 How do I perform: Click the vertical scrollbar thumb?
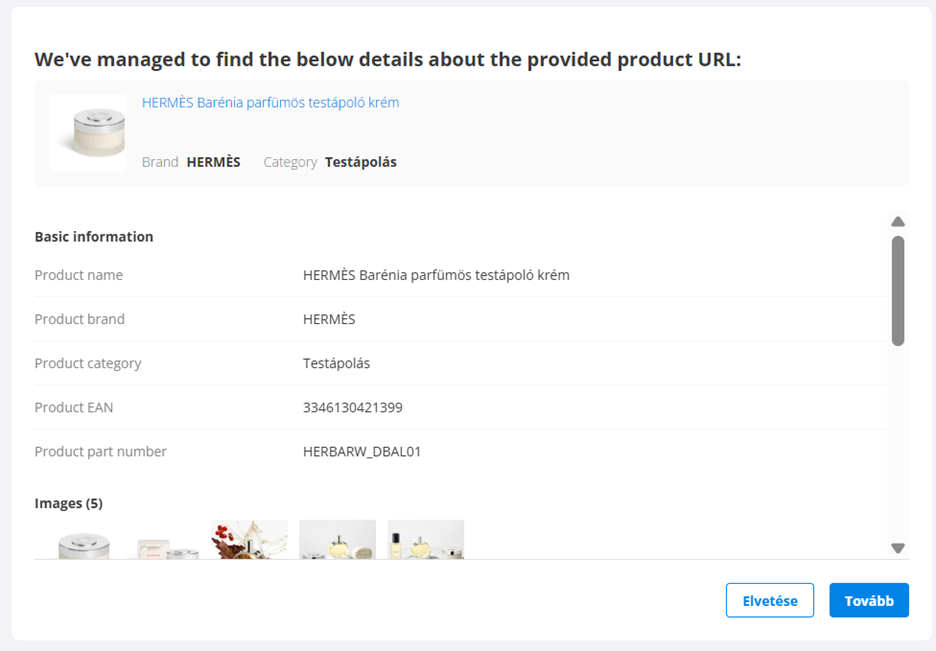pyautogui.click(x=898, y=290)
